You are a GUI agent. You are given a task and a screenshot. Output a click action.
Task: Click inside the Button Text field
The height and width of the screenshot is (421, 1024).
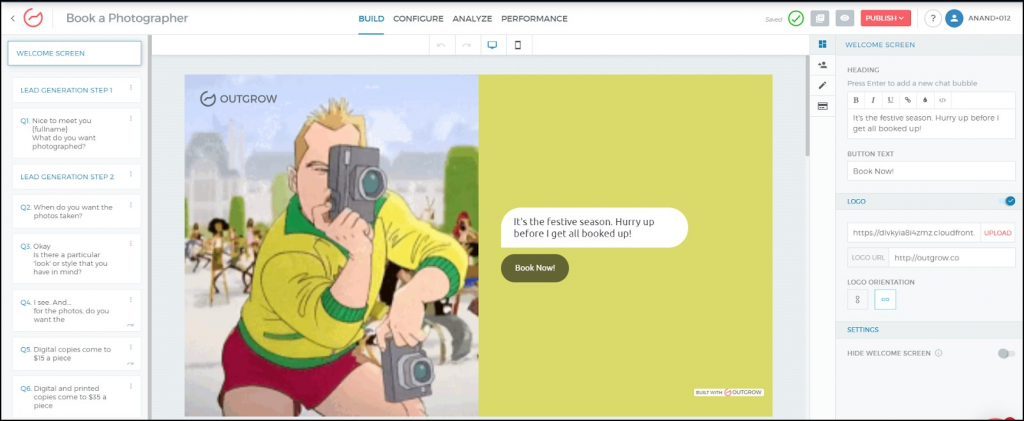click(930, 171)
